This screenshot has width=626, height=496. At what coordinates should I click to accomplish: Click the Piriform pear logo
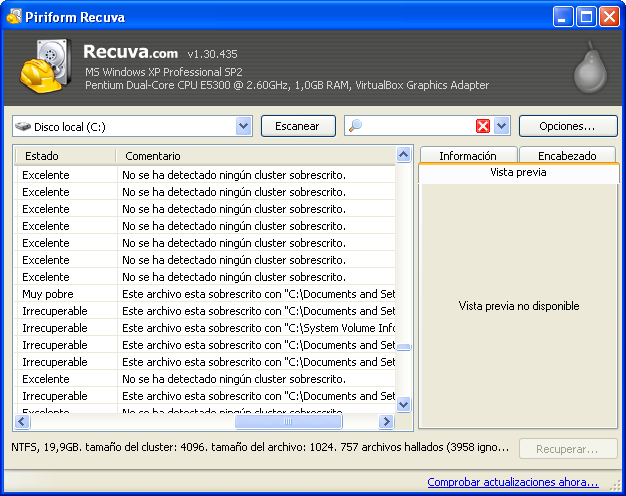tap(589, 69)
